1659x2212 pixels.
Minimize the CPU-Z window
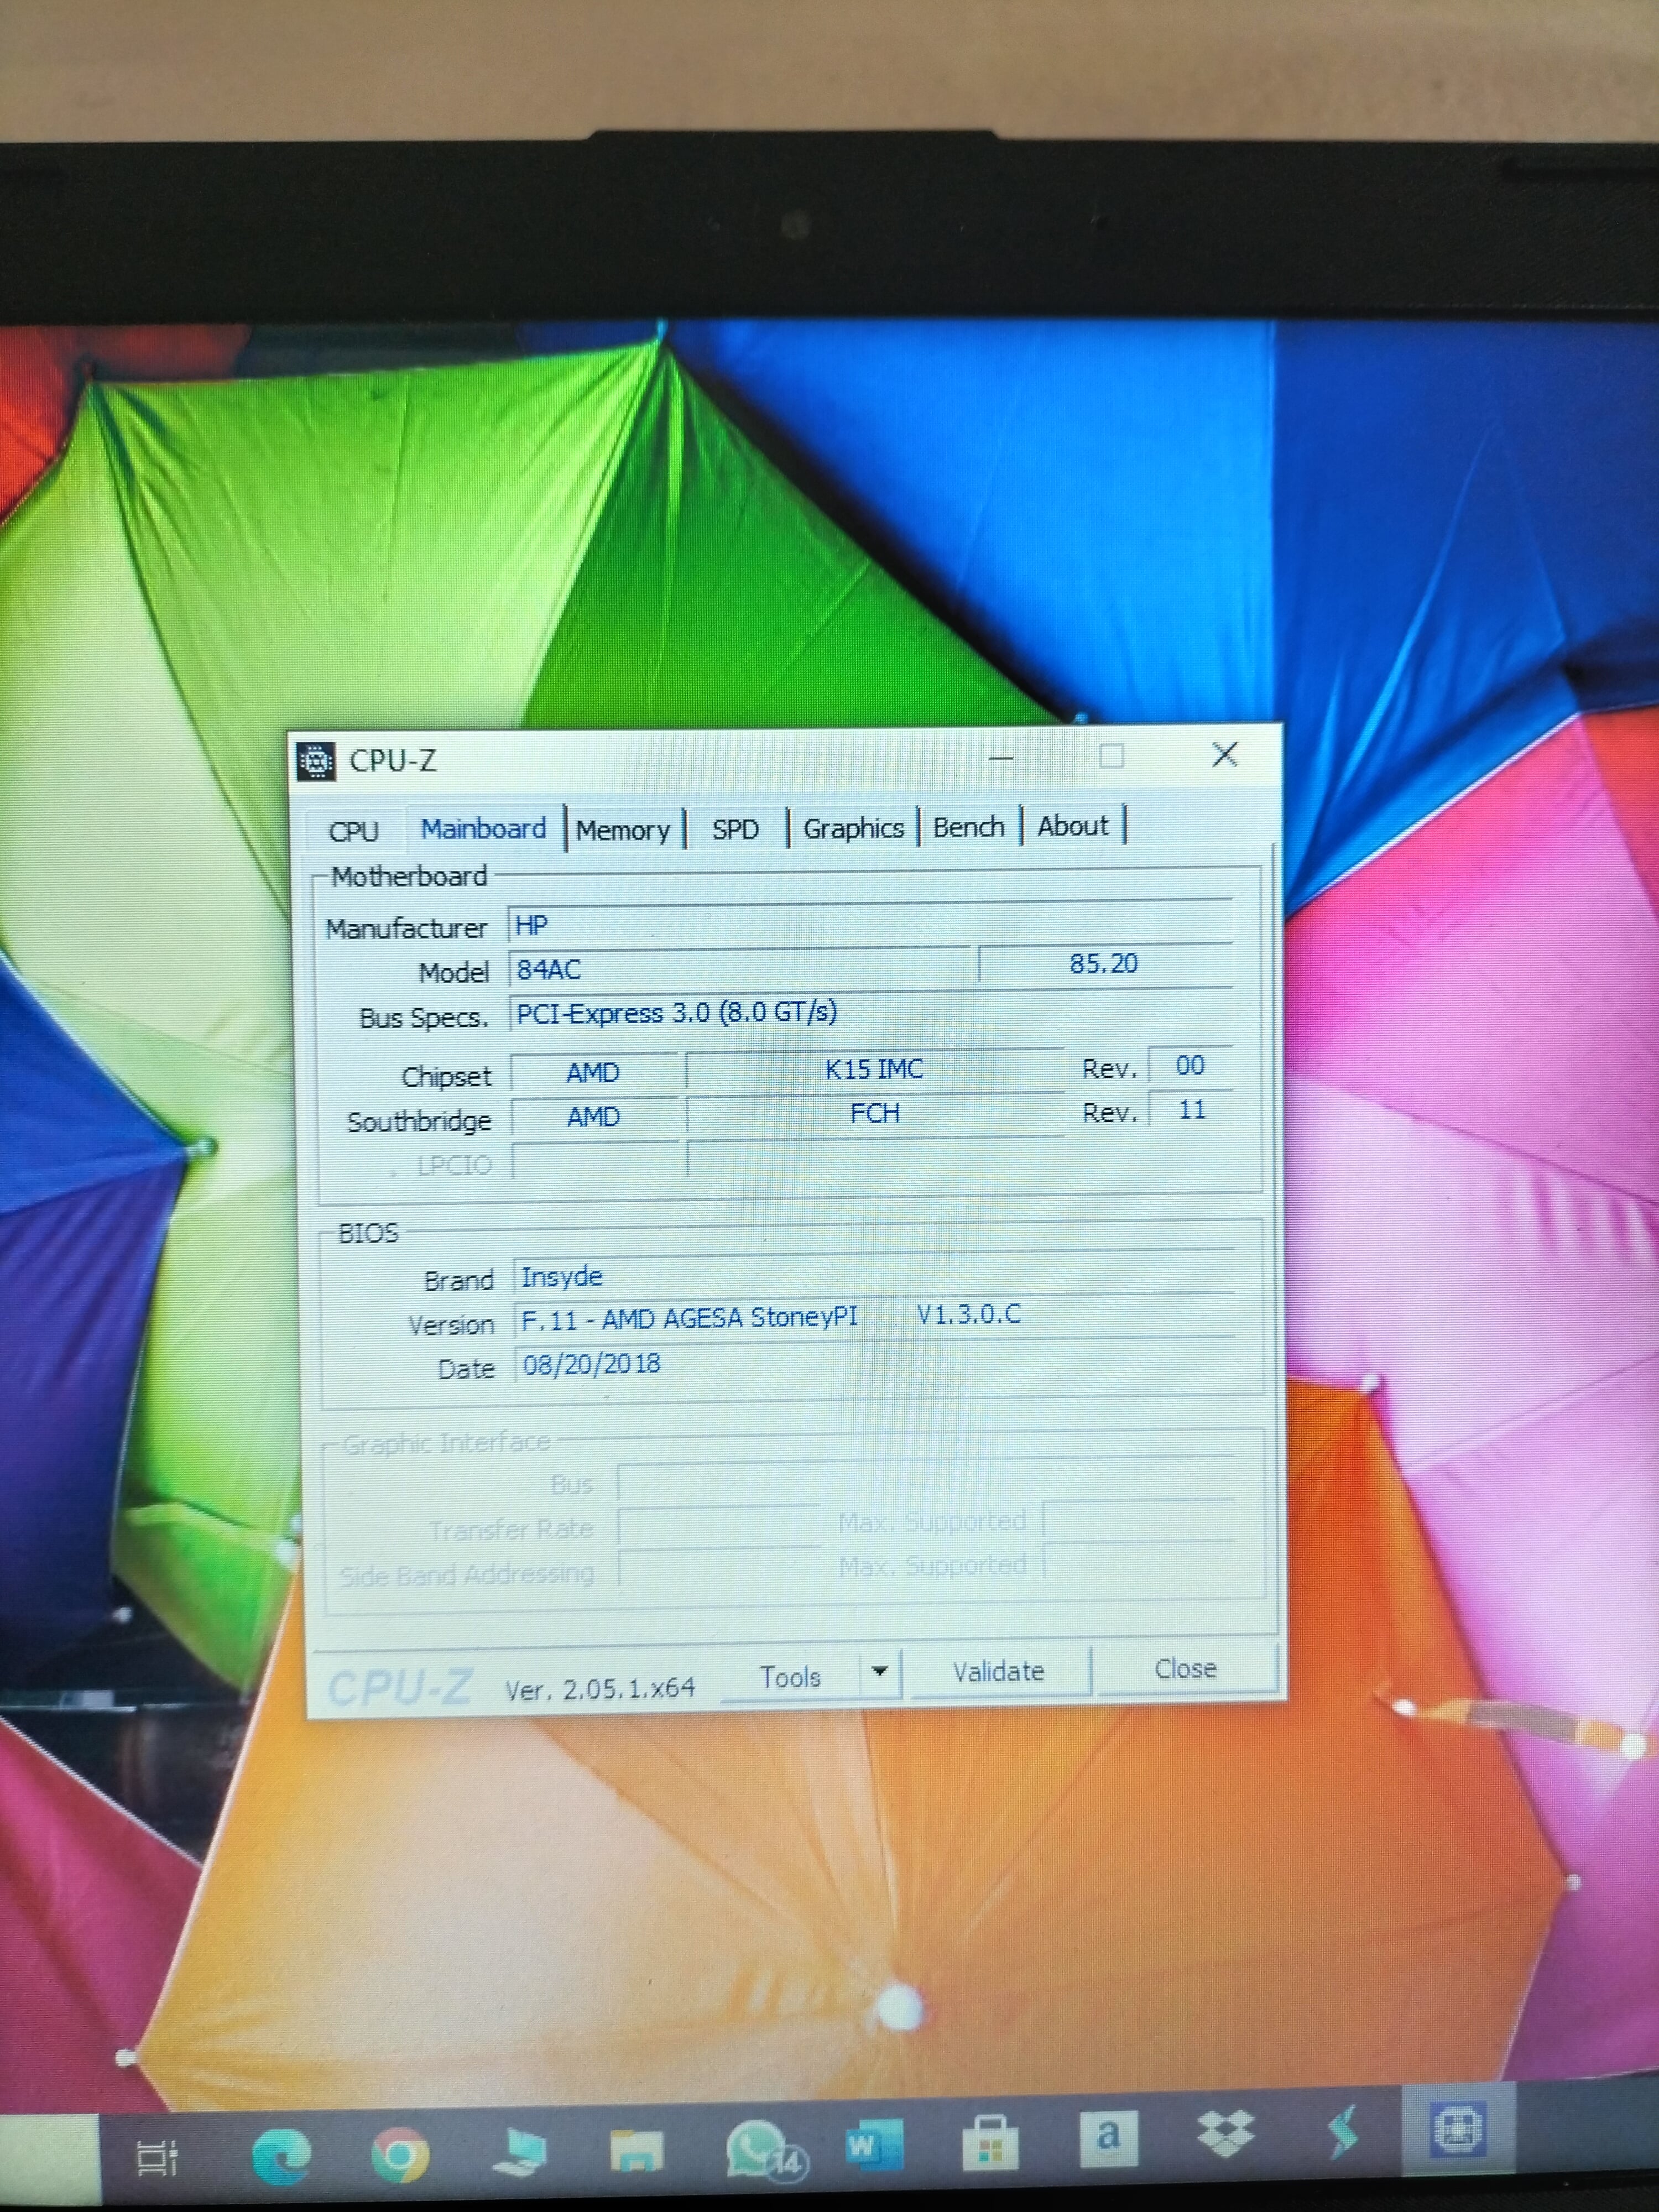[x=1001, y=758]
